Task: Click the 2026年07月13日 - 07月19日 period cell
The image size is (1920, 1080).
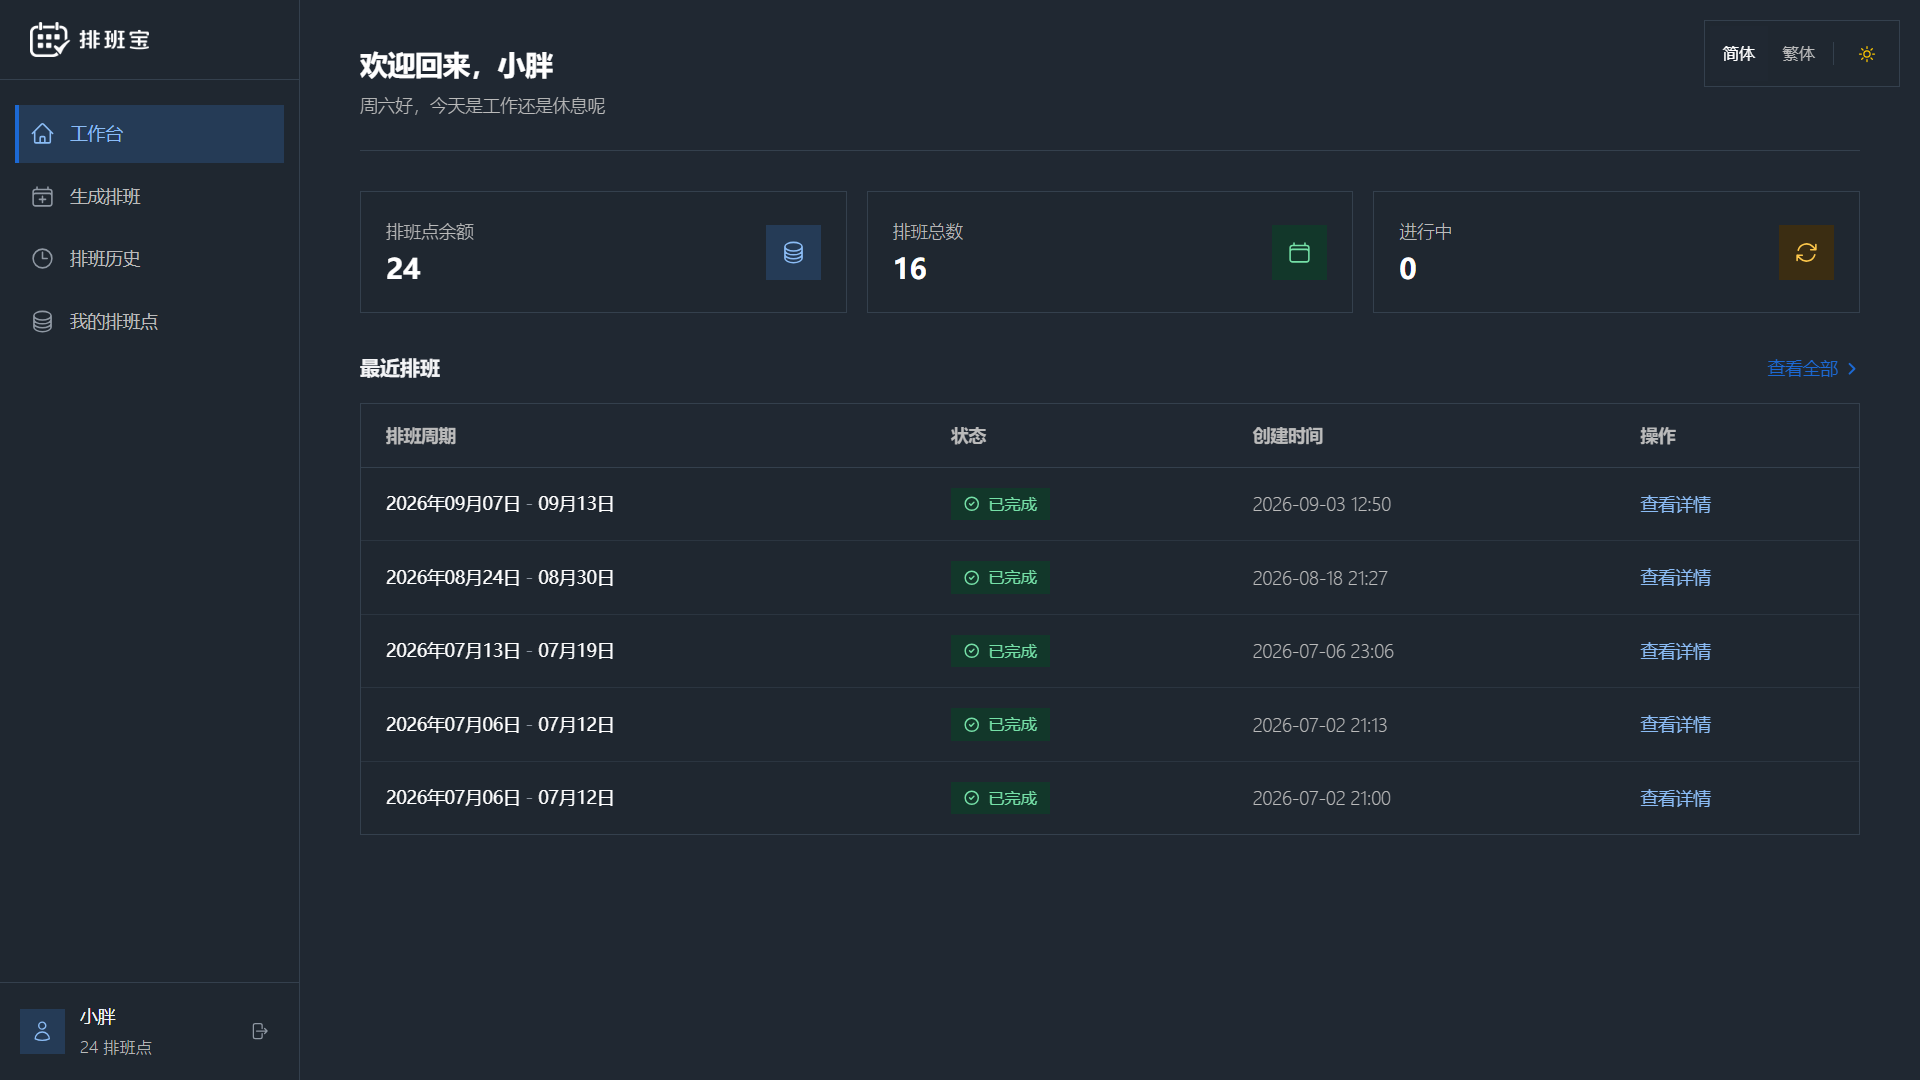Action: coord(500,651)
